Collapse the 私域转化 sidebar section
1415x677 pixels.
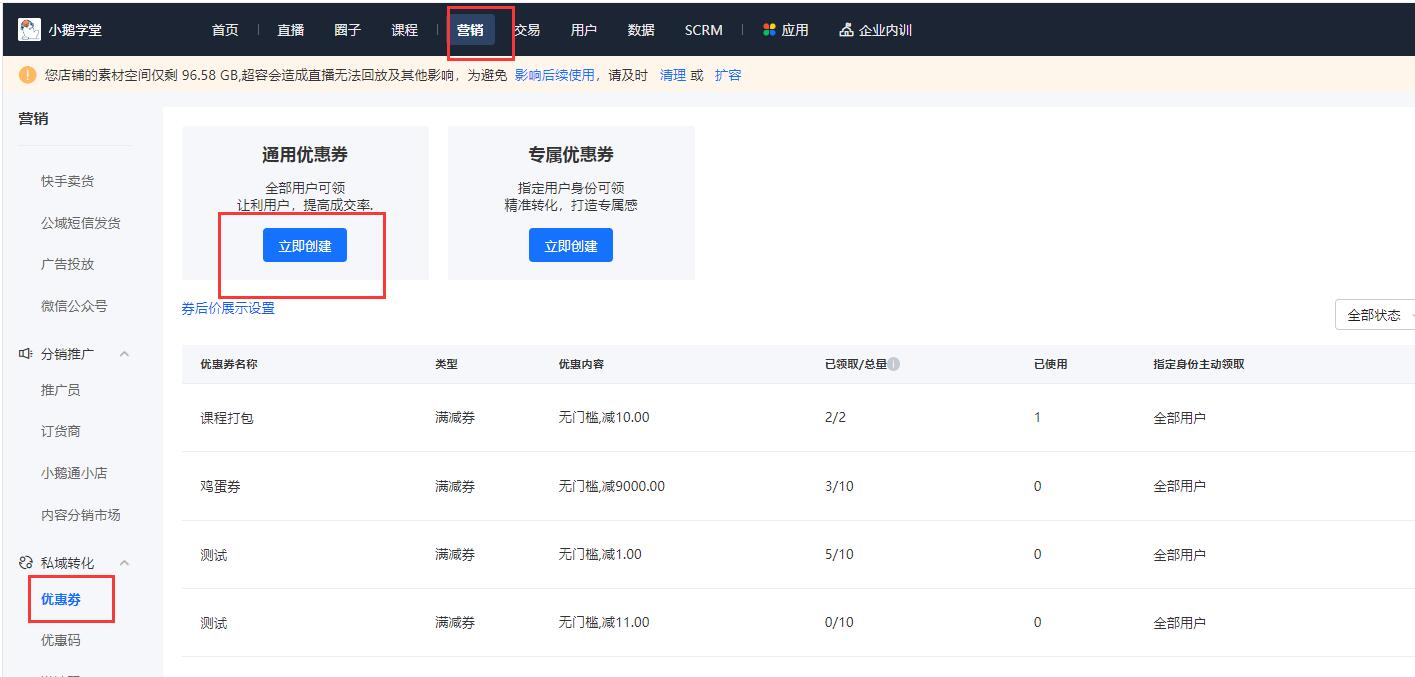coord(124,562)
